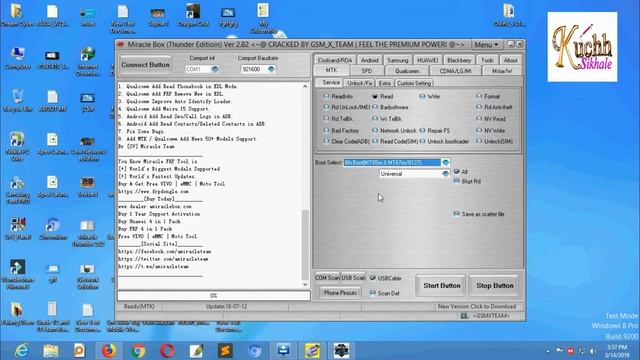Screen dimensions: 640x360
Task: Click the Phone Pinouts button
Action: [340, 293]
